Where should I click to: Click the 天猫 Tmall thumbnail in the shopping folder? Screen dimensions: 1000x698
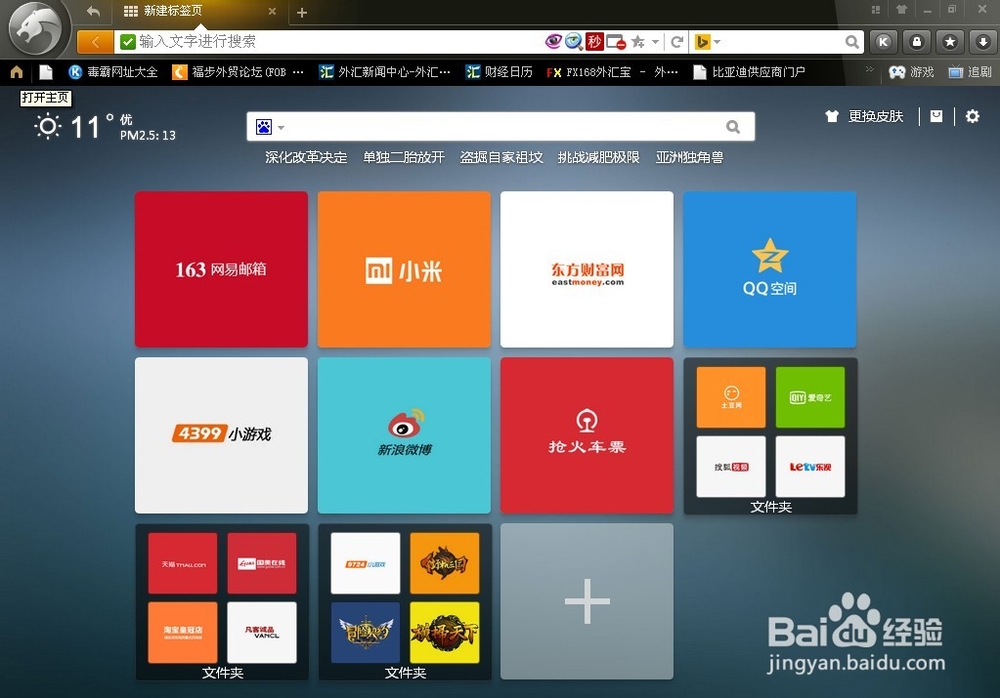[182, 563]
